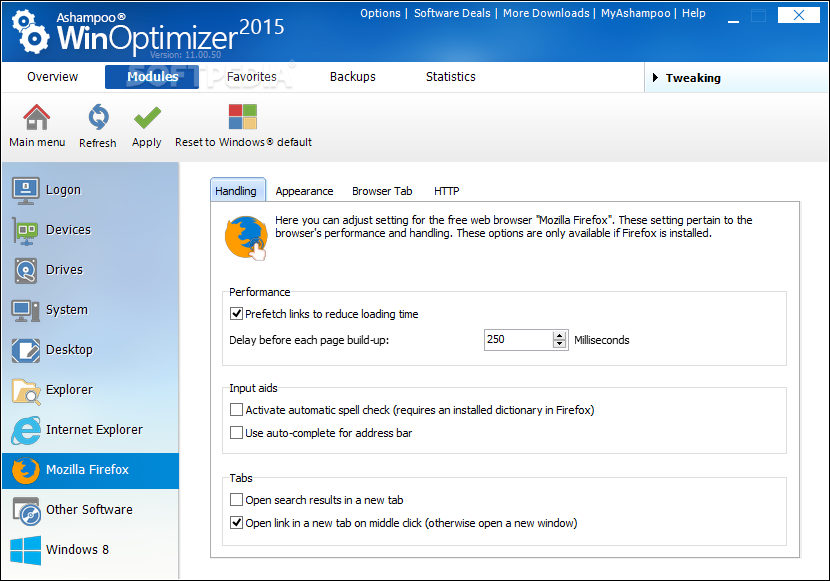Image resolution: width=830 pixels, height=581 pixels.
Task: Open the Internet Explorer sidebar section
Action: (91, 430)
